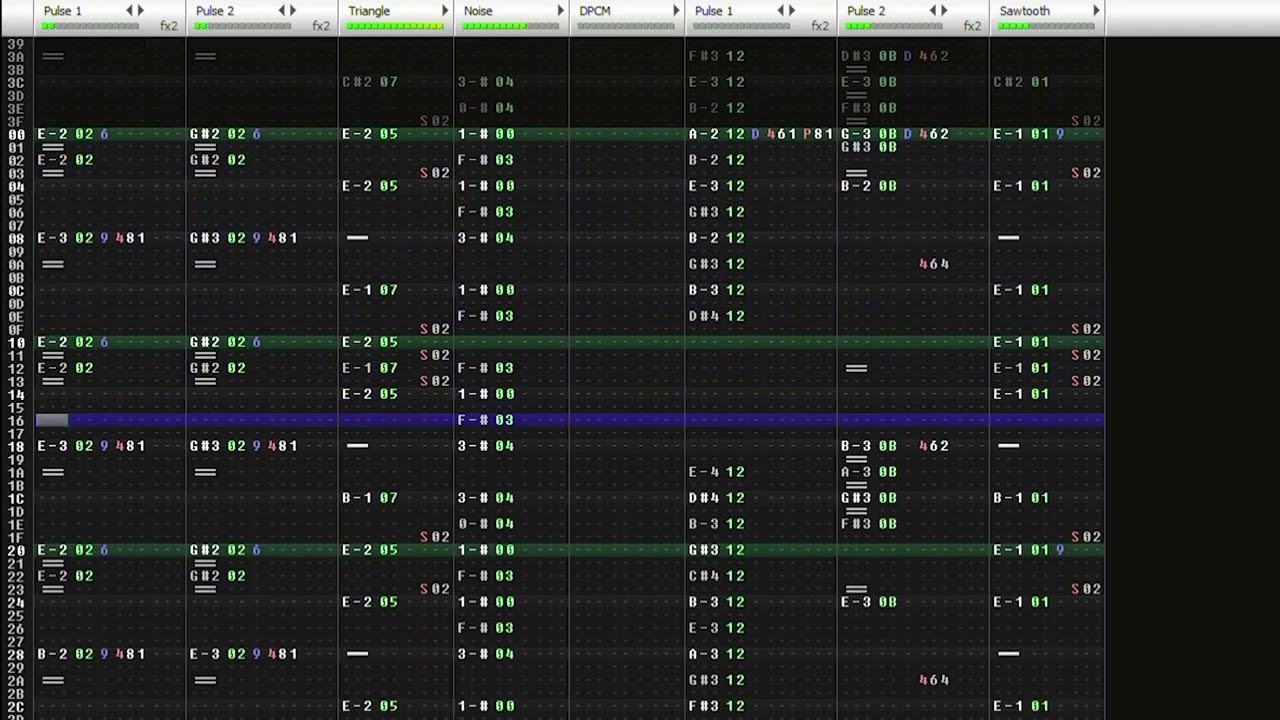The image size is (1280, 720).
Task: Click E-1 07 Triangle note on row 0C
Action: point(370,290)
